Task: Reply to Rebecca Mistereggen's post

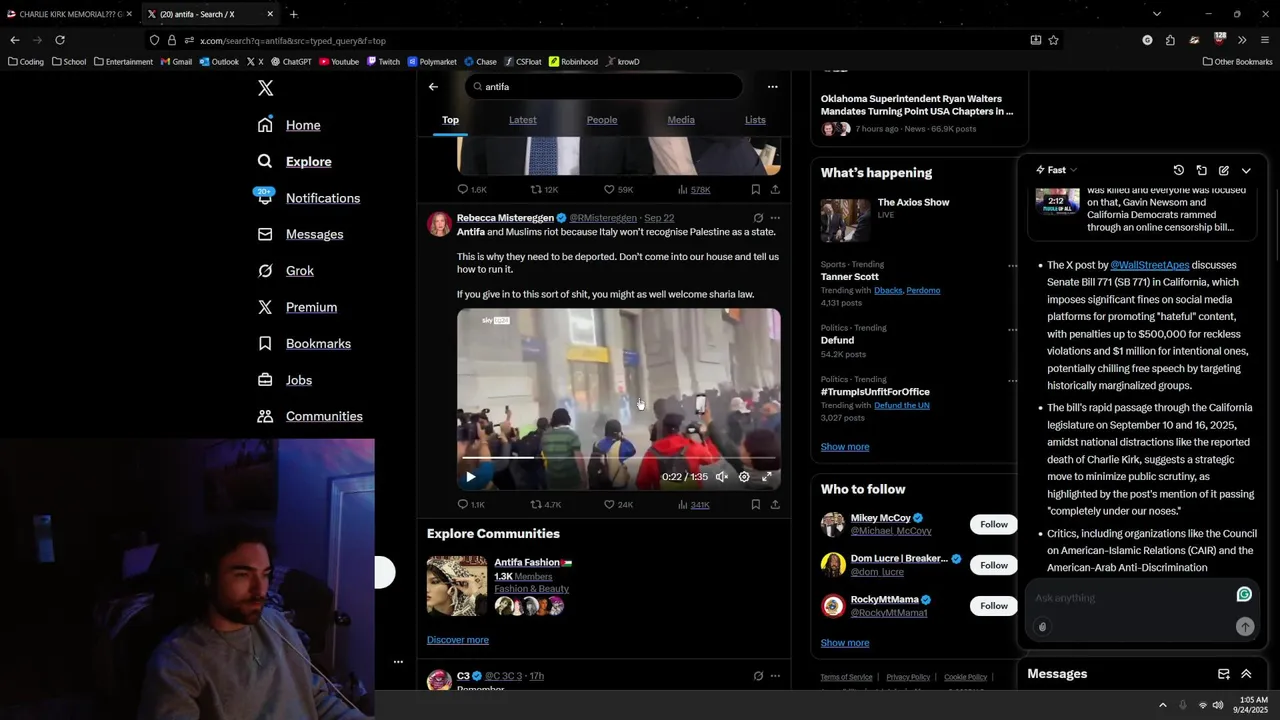Action: tap(470, 505)
